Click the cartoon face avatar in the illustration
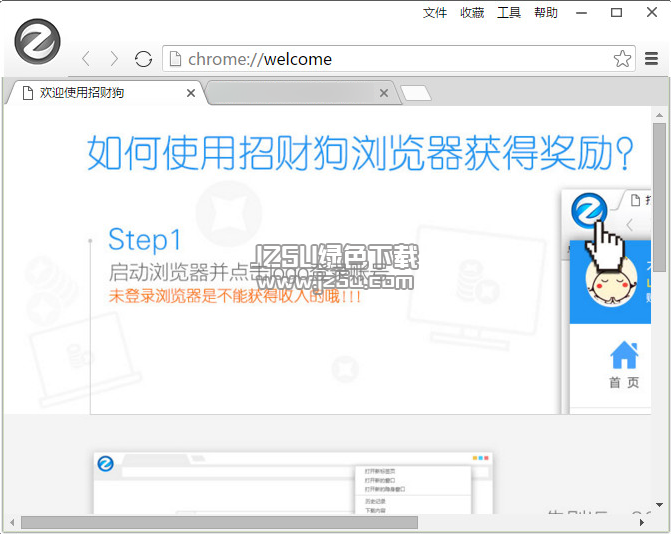This screenshot has height=534, width=671. [611, 282]
